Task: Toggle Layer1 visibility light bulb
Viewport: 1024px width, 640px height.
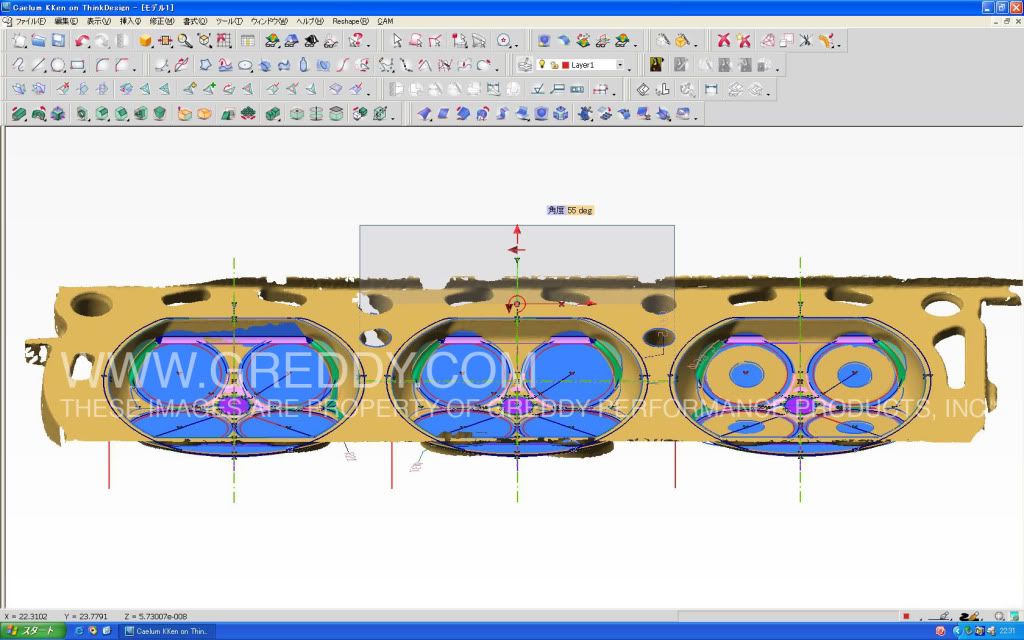Action: 542,65
